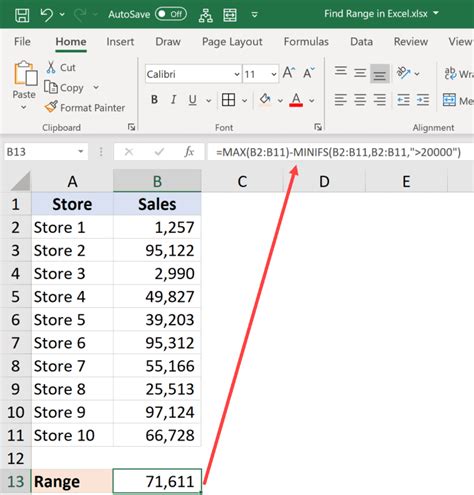Open the Draw tab
Image resolution: width=474 pixels, height=495 pixels.
pyautogui.click(x=168, y=42)
